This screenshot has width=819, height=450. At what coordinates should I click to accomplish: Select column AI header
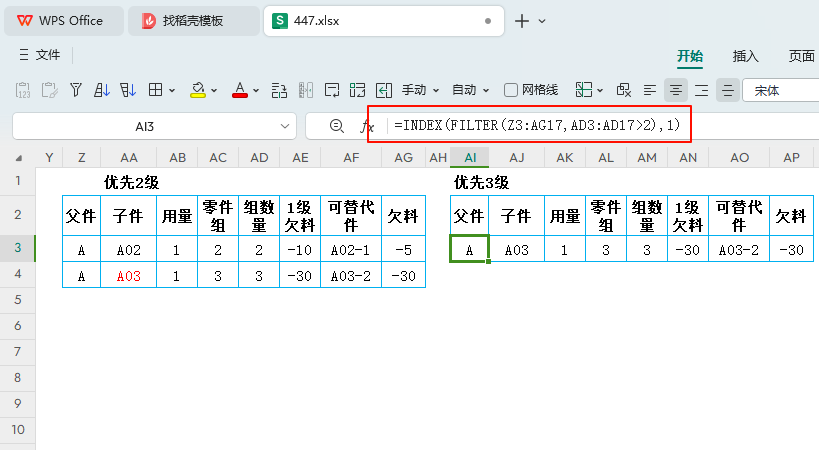pos(470,158)
